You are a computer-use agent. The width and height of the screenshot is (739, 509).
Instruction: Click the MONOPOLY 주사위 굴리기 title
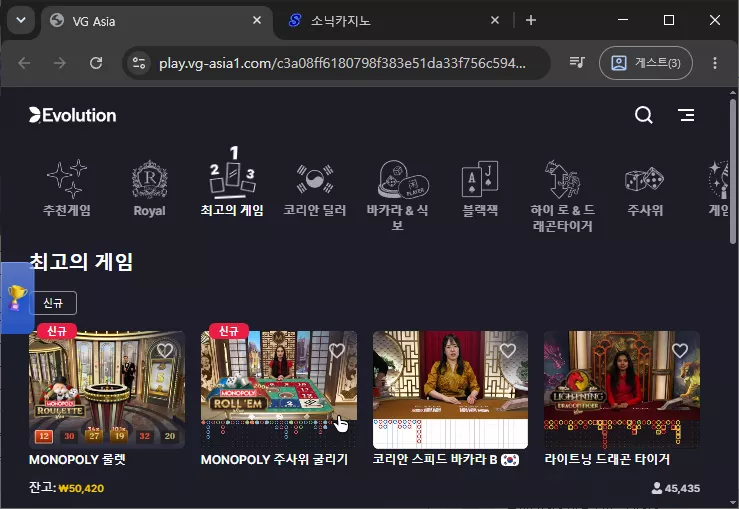pyautogui.click(x=274, y=460)
